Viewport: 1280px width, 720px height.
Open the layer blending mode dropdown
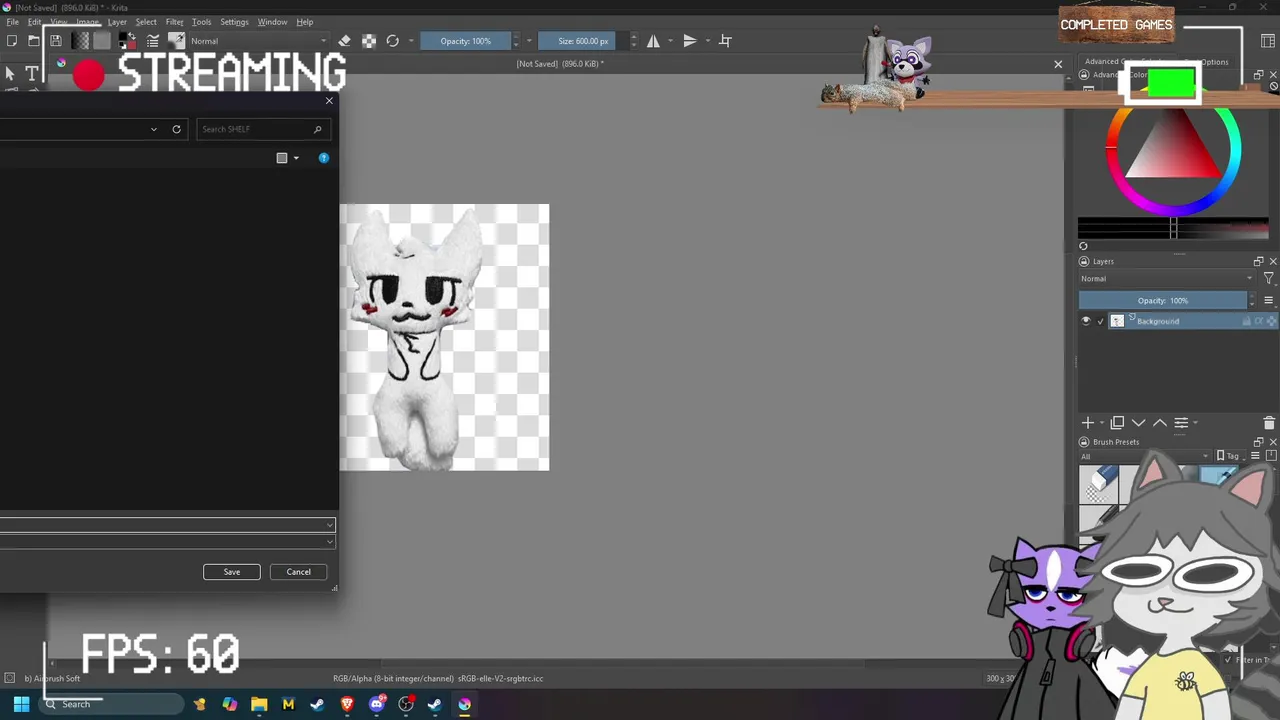(1166, 279)
